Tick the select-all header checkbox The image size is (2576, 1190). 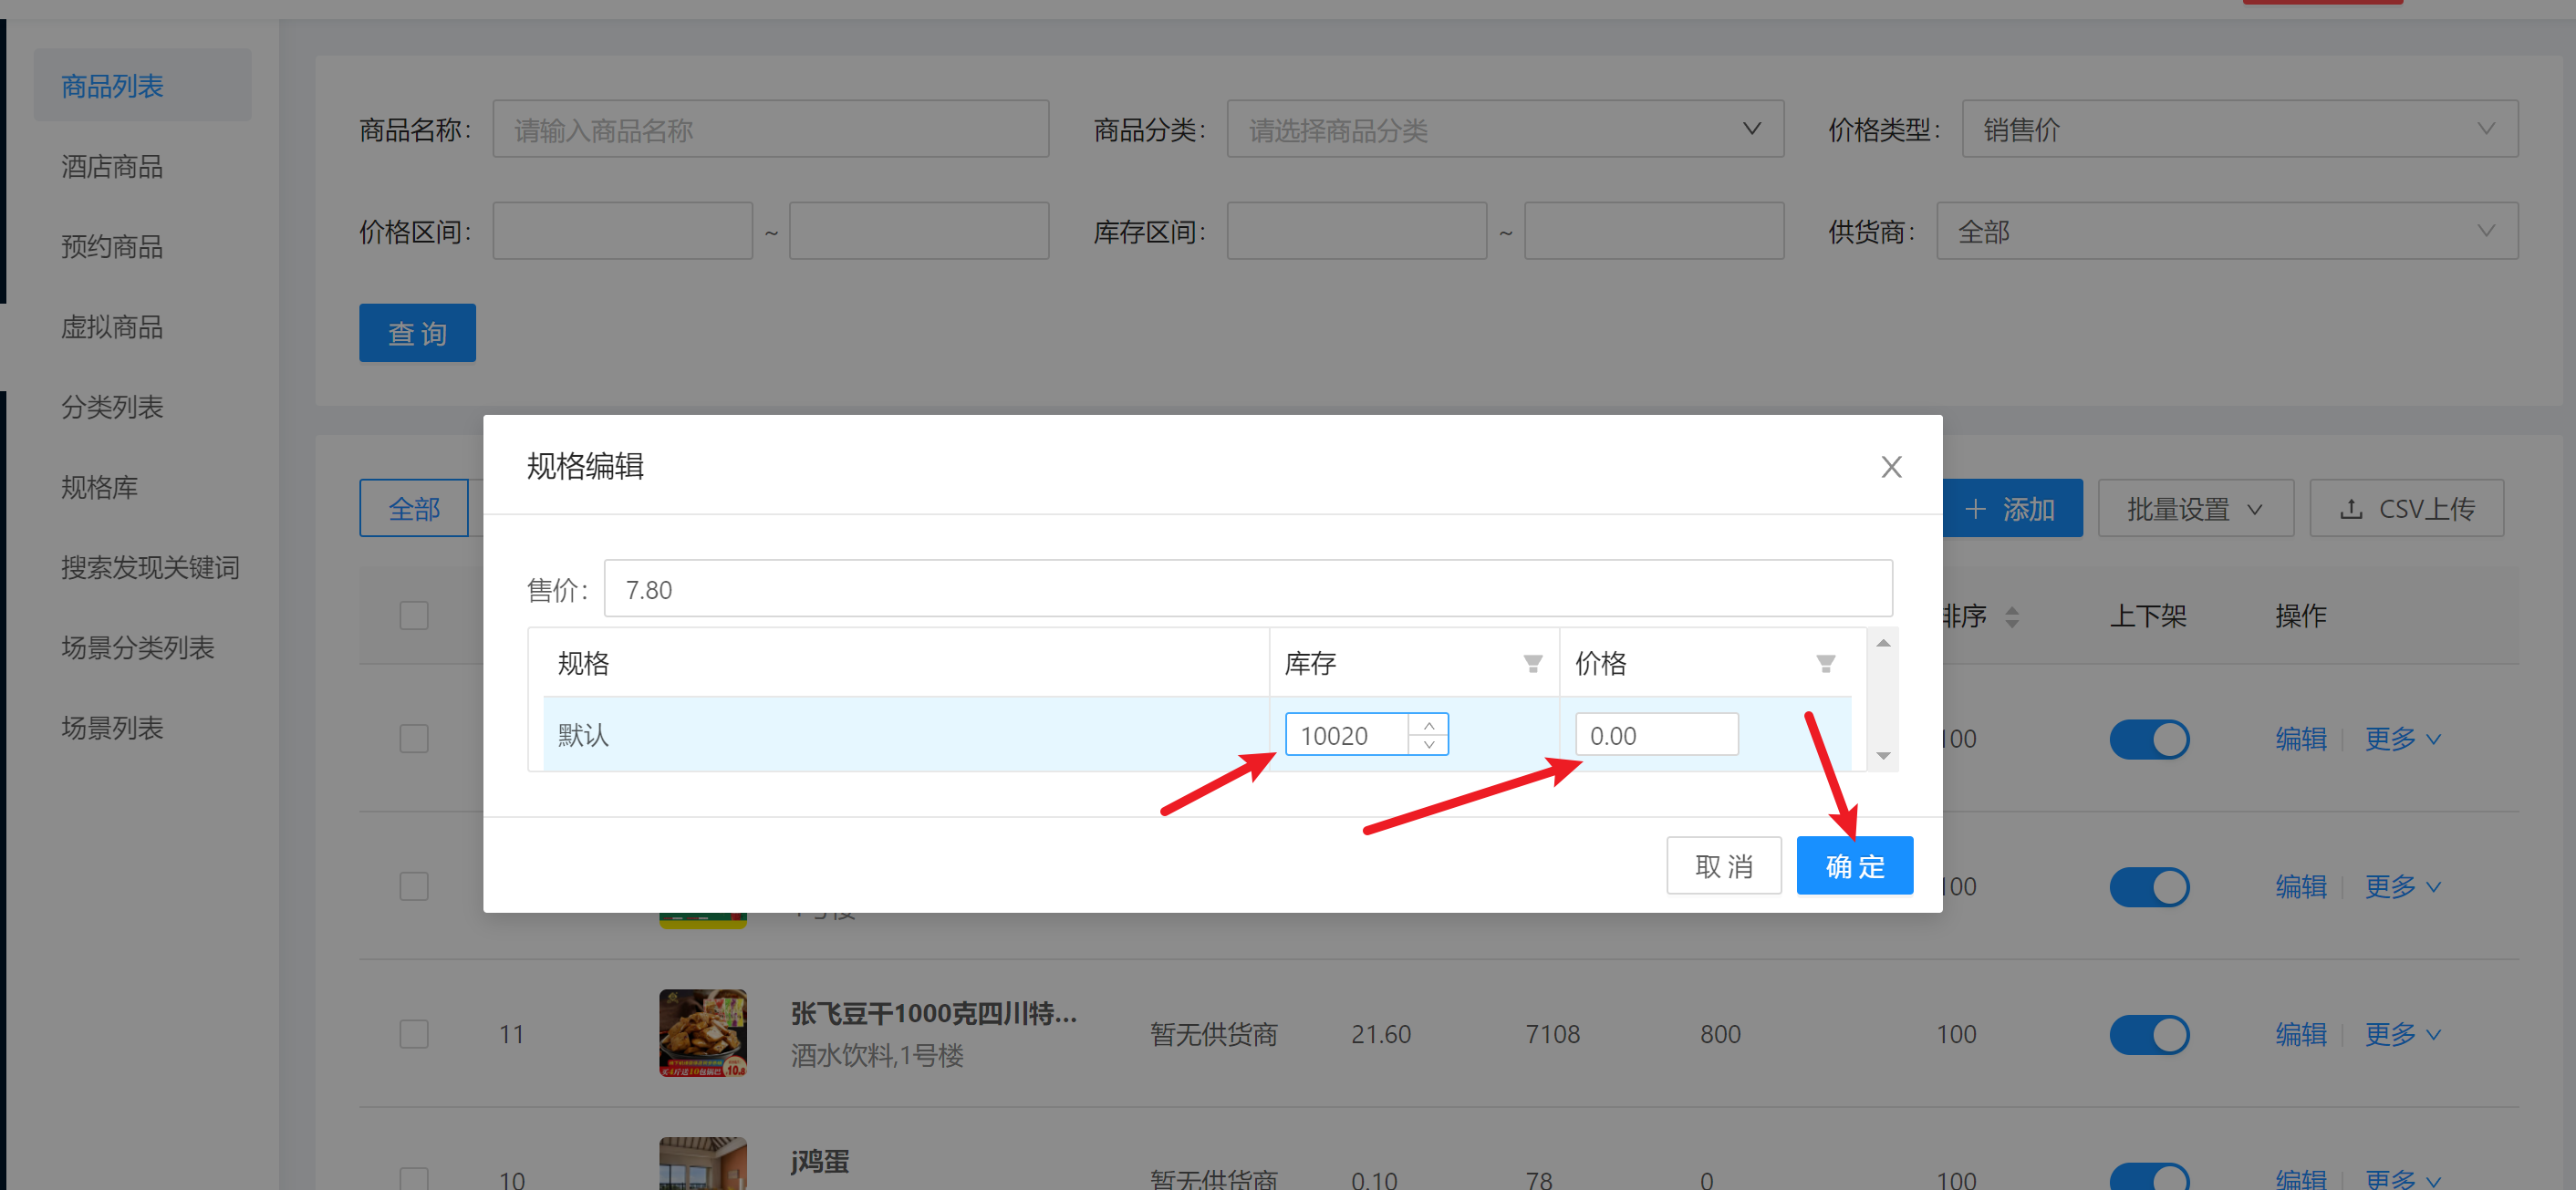pyautogui.click(x=414, y=615)
